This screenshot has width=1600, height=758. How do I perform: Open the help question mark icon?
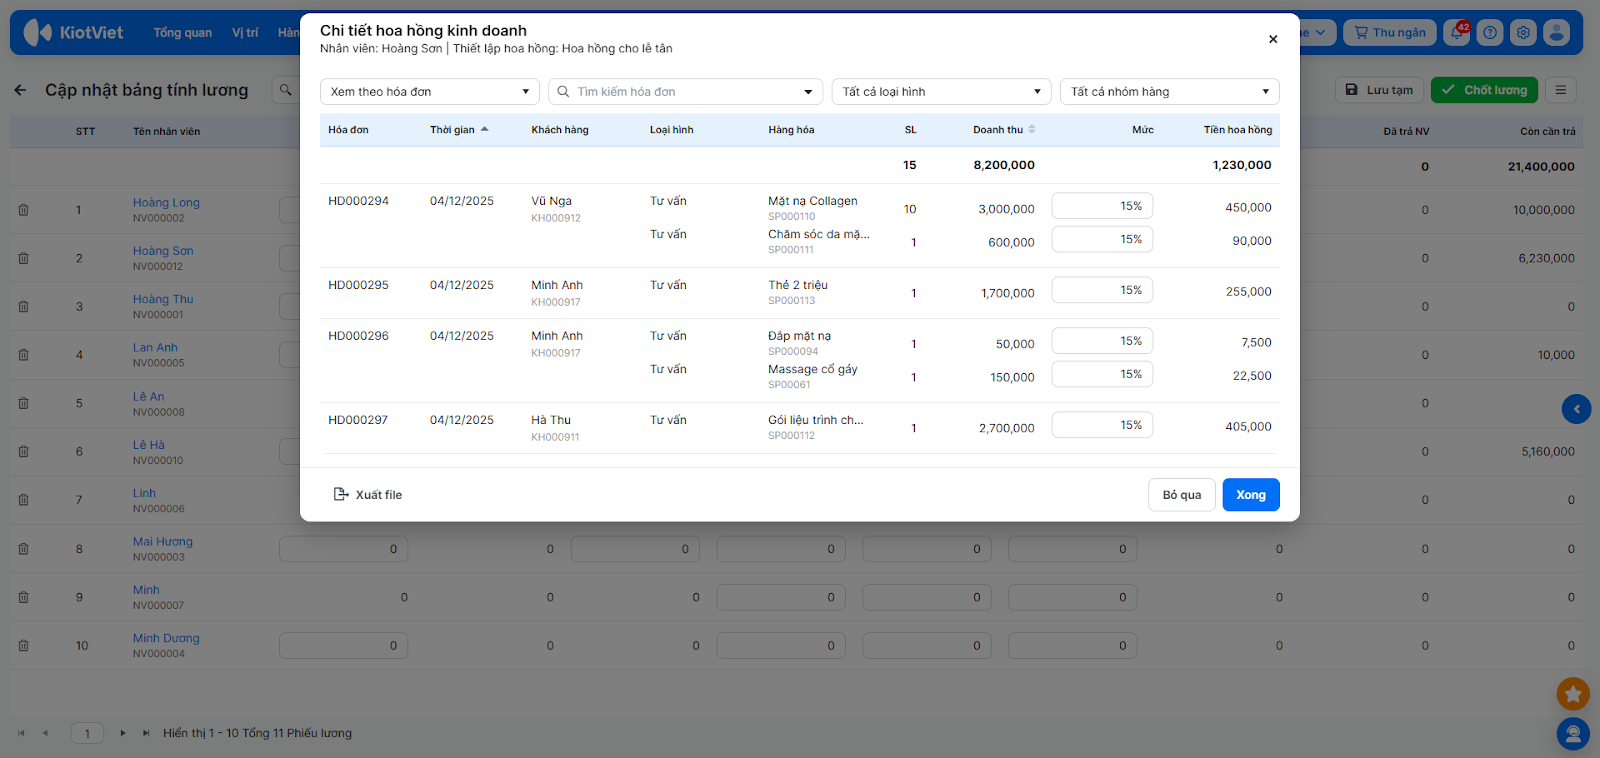[1490, 33]
